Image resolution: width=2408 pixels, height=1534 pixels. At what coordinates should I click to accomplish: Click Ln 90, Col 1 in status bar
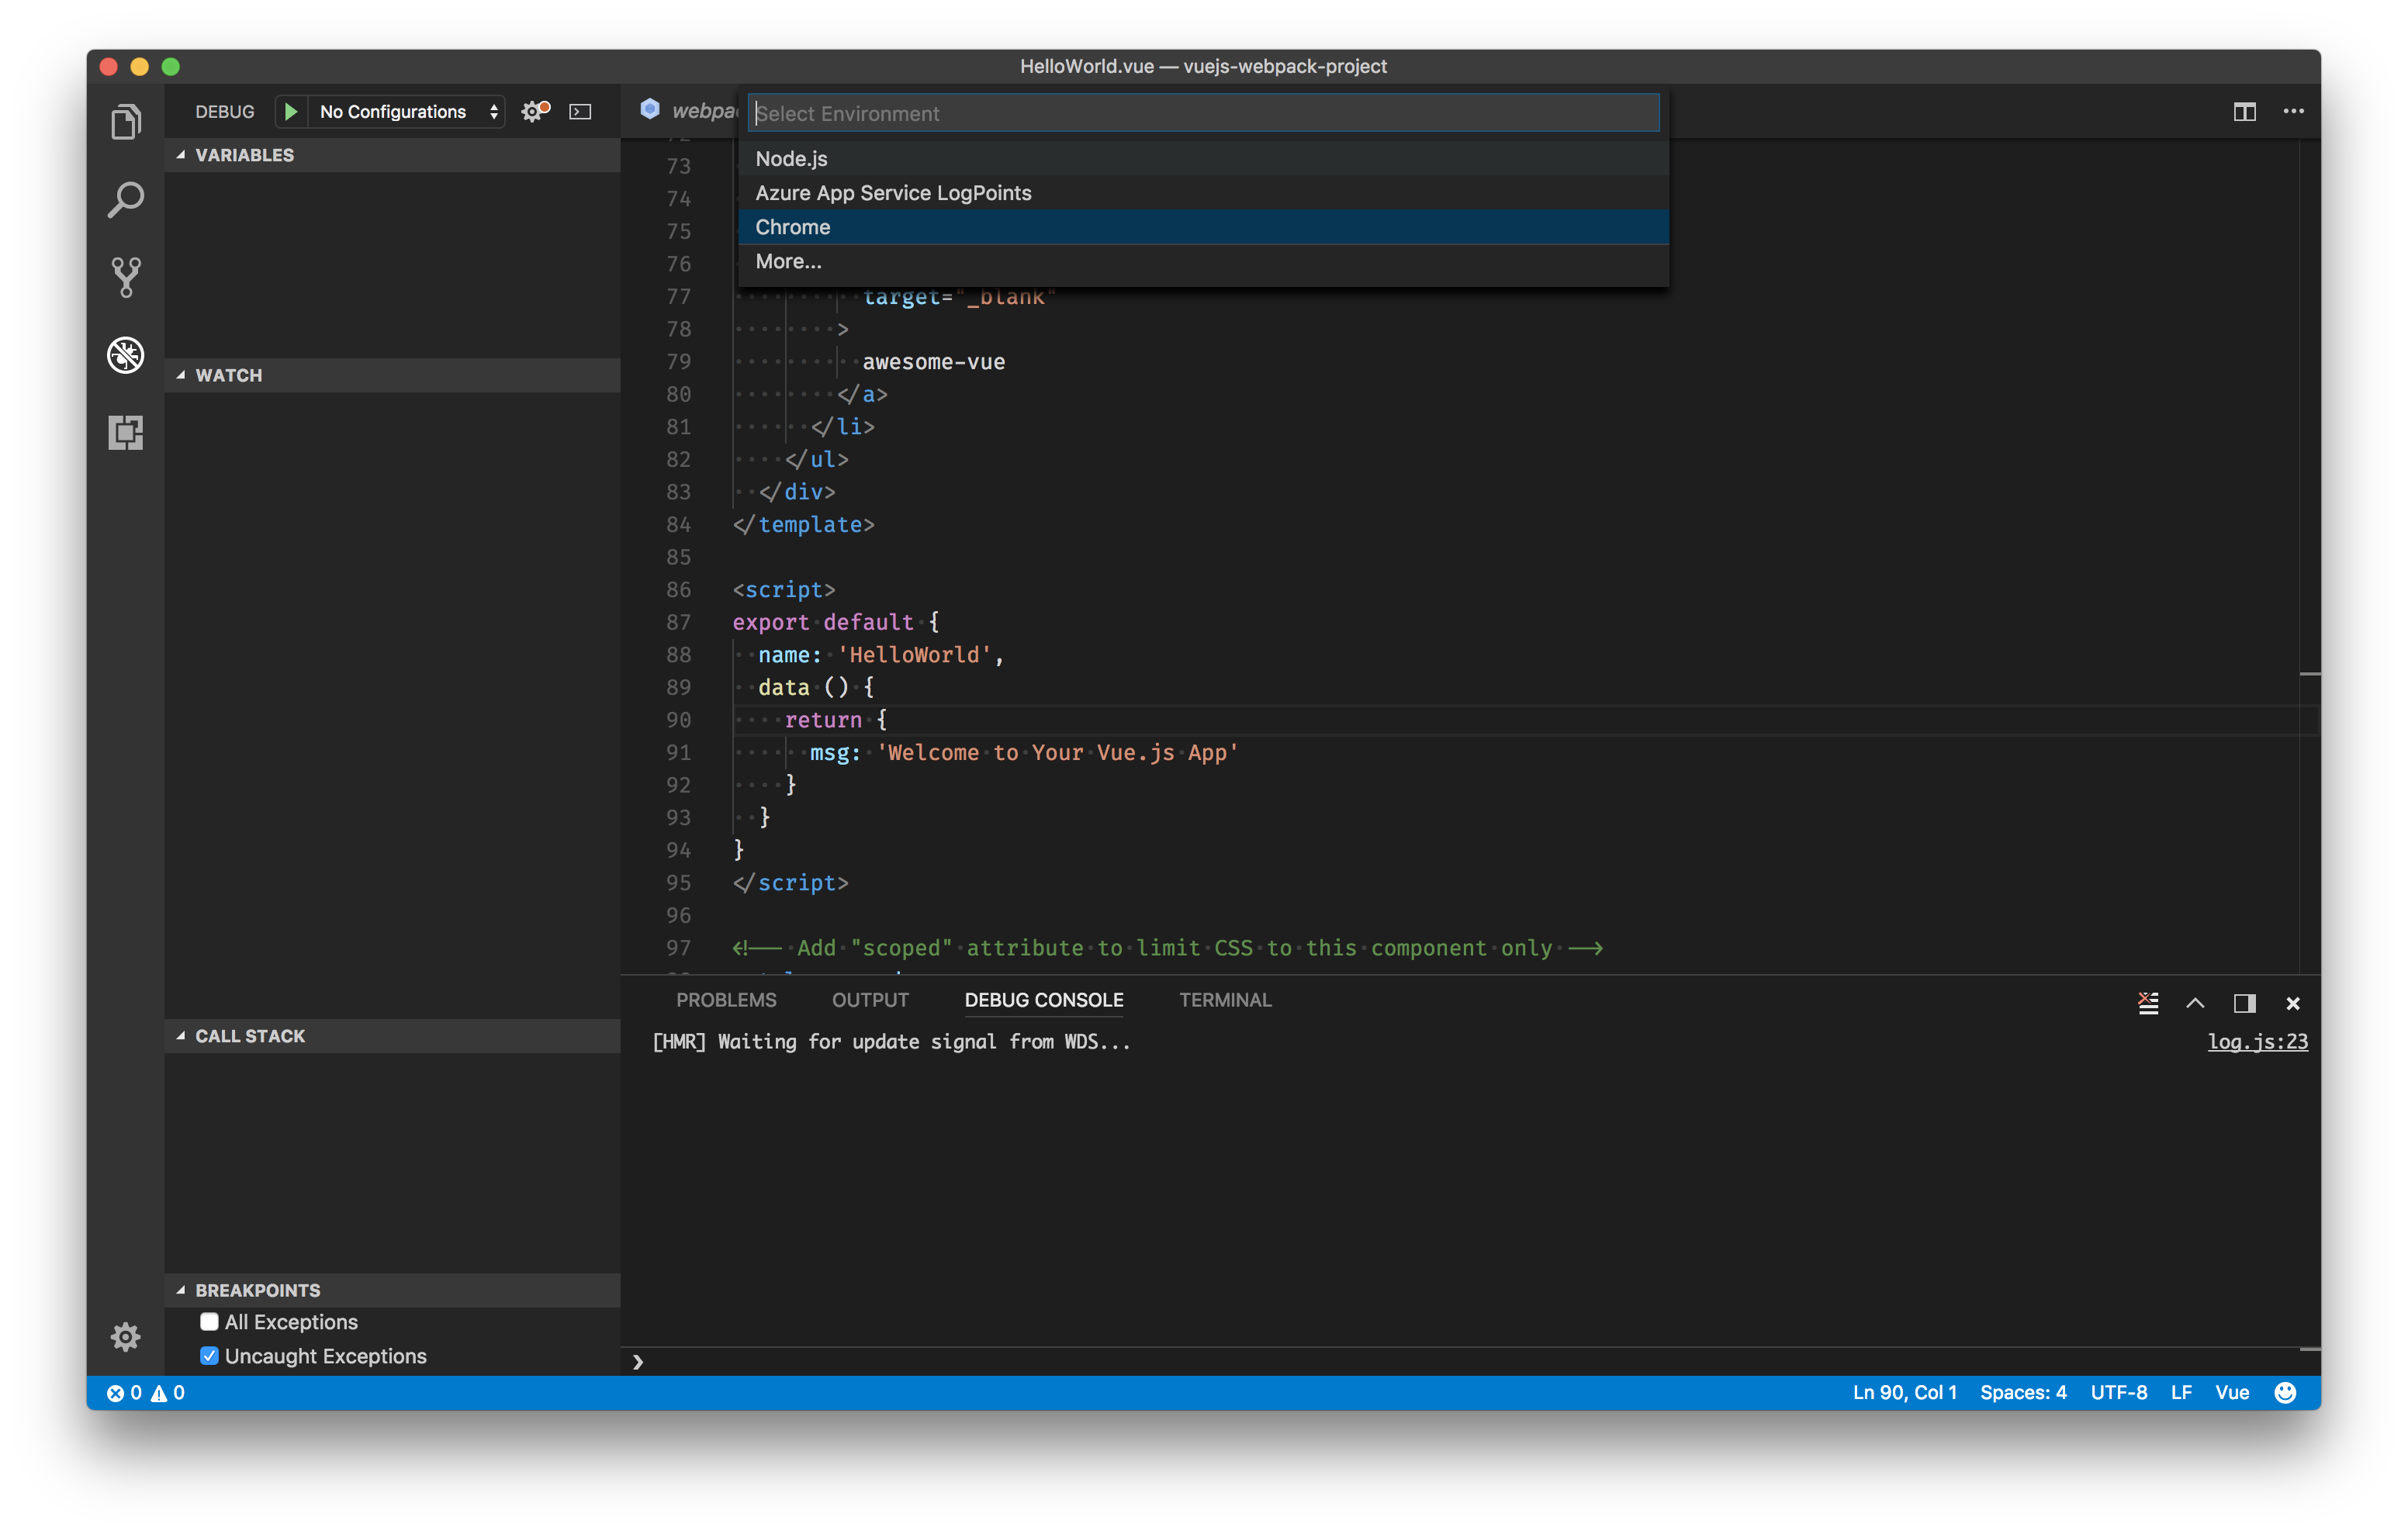coord(1904,1392)
